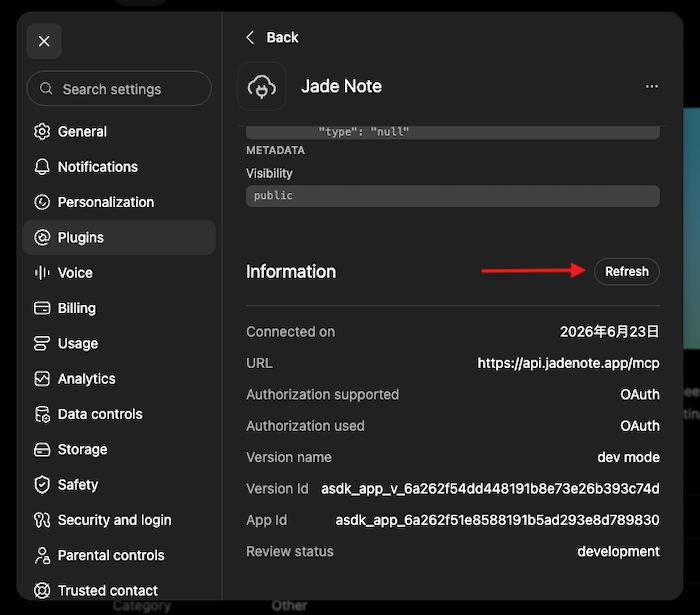Open Voice settings
Image resolution: width=700 pixels, height=615 pixels.
(119, 273)
